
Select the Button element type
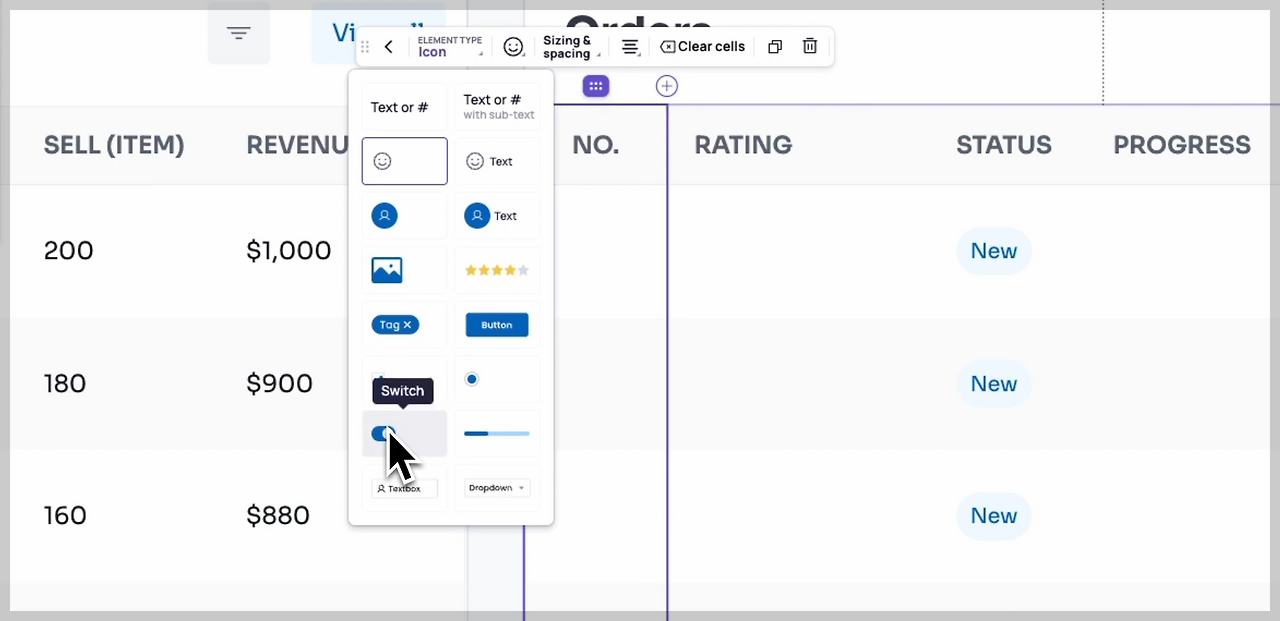click(497, 325)
